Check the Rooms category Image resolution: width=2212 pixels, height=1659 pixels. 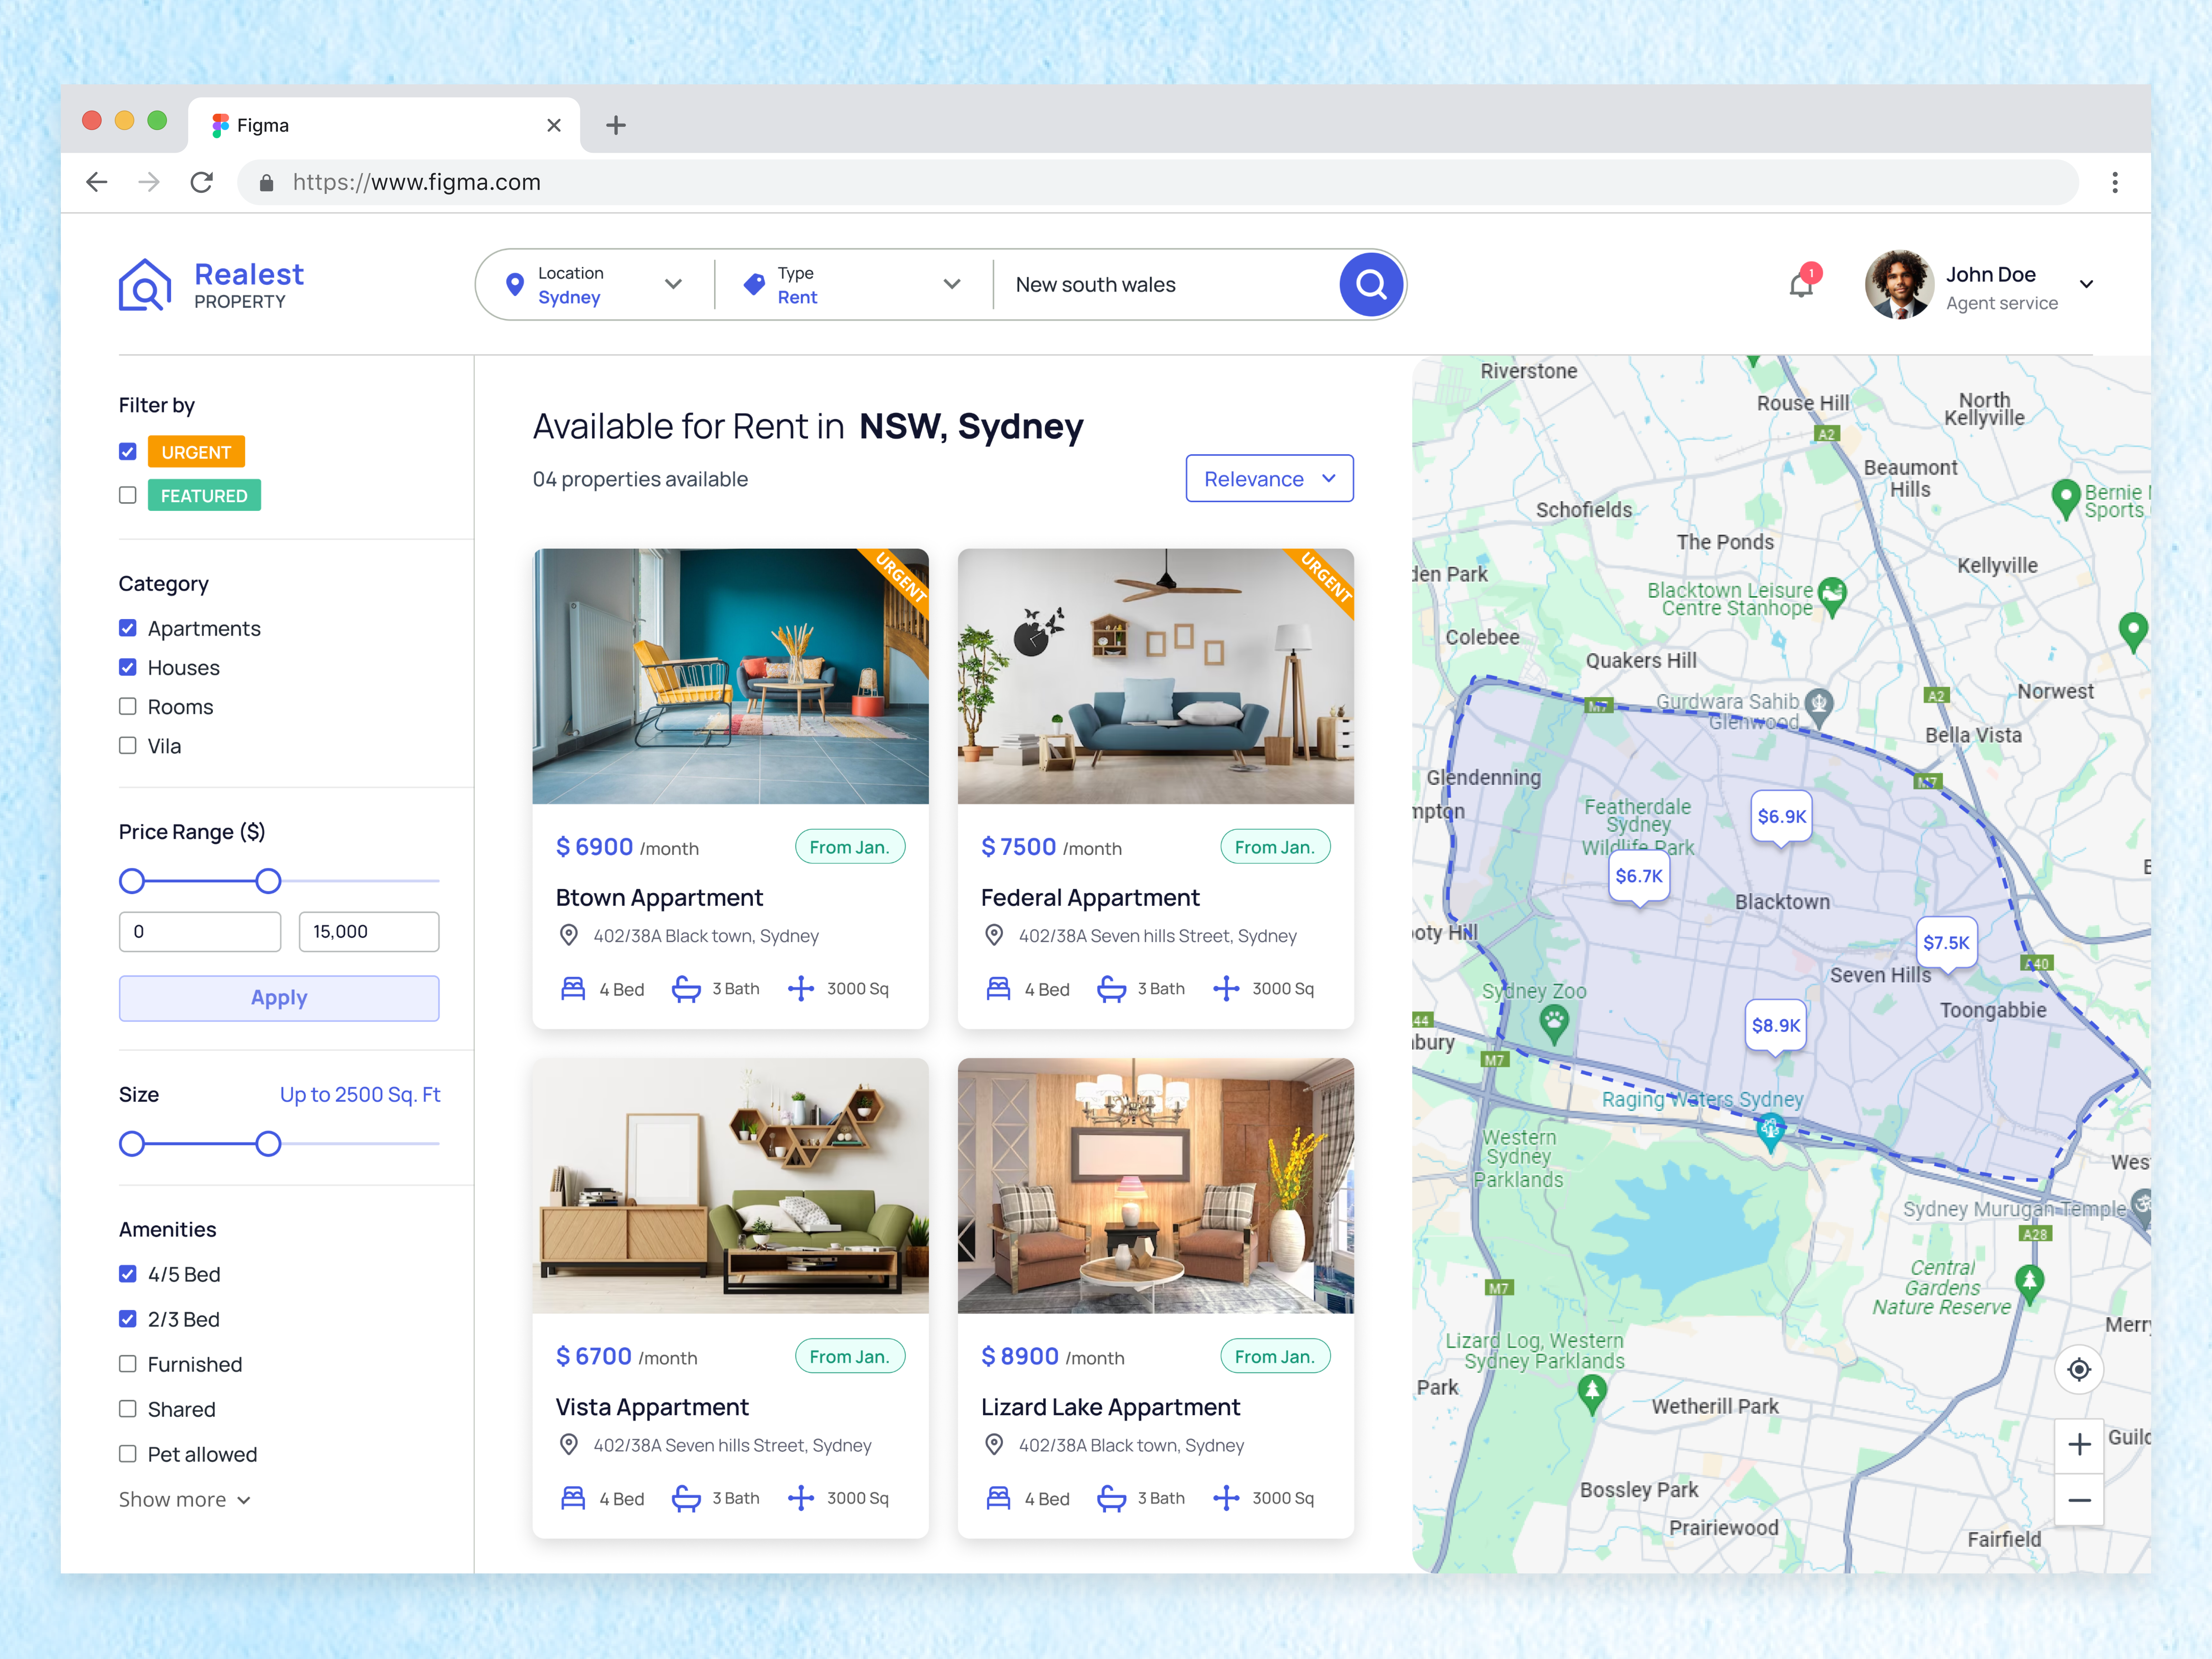point(128,706)
